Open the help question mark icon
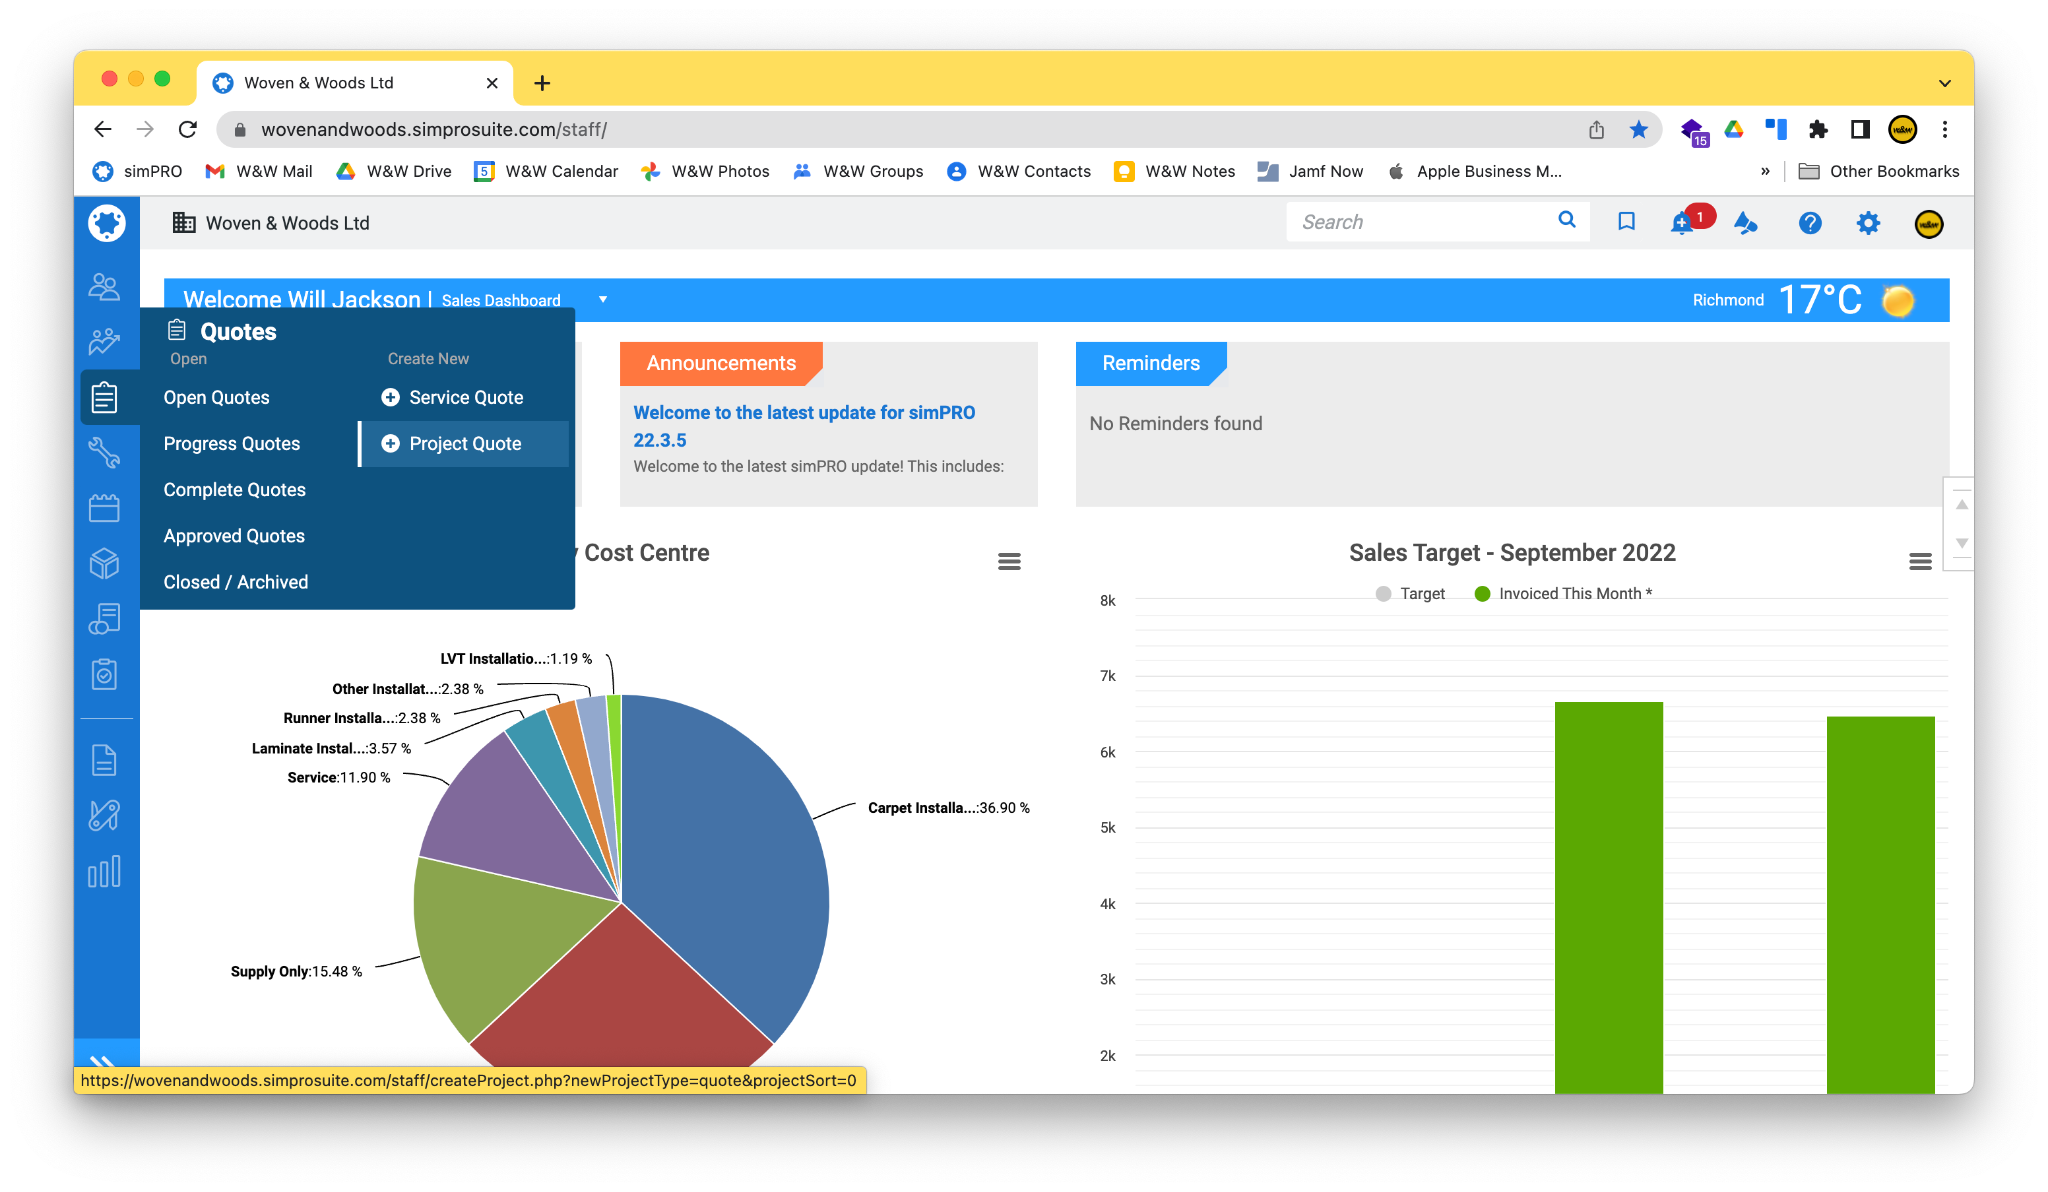The height and width of the screenshot is (1192, 2048). pos(1809,223)
